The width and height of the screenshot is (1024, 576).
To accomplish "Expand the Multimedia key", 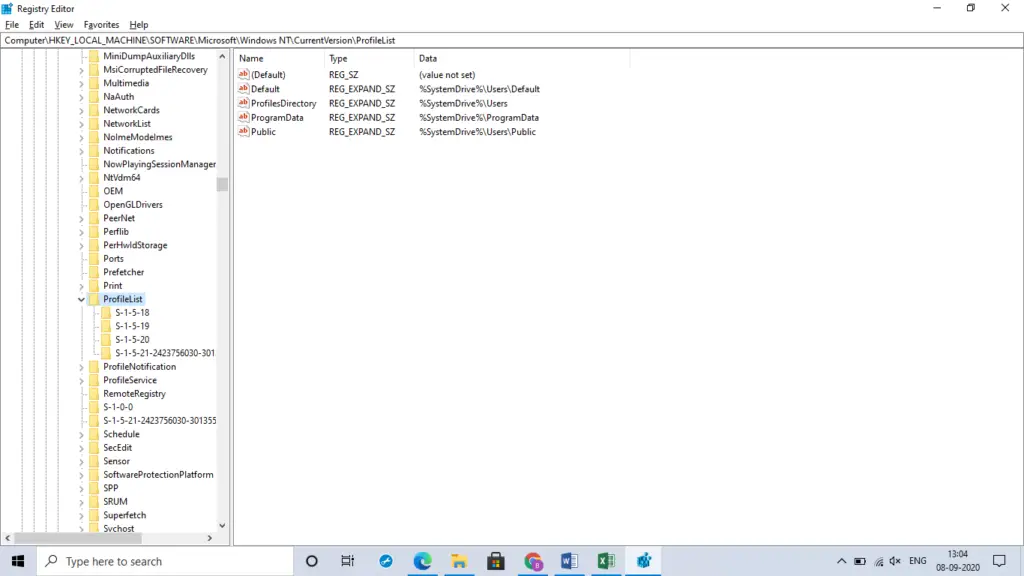I will click(x=82, y=84).
